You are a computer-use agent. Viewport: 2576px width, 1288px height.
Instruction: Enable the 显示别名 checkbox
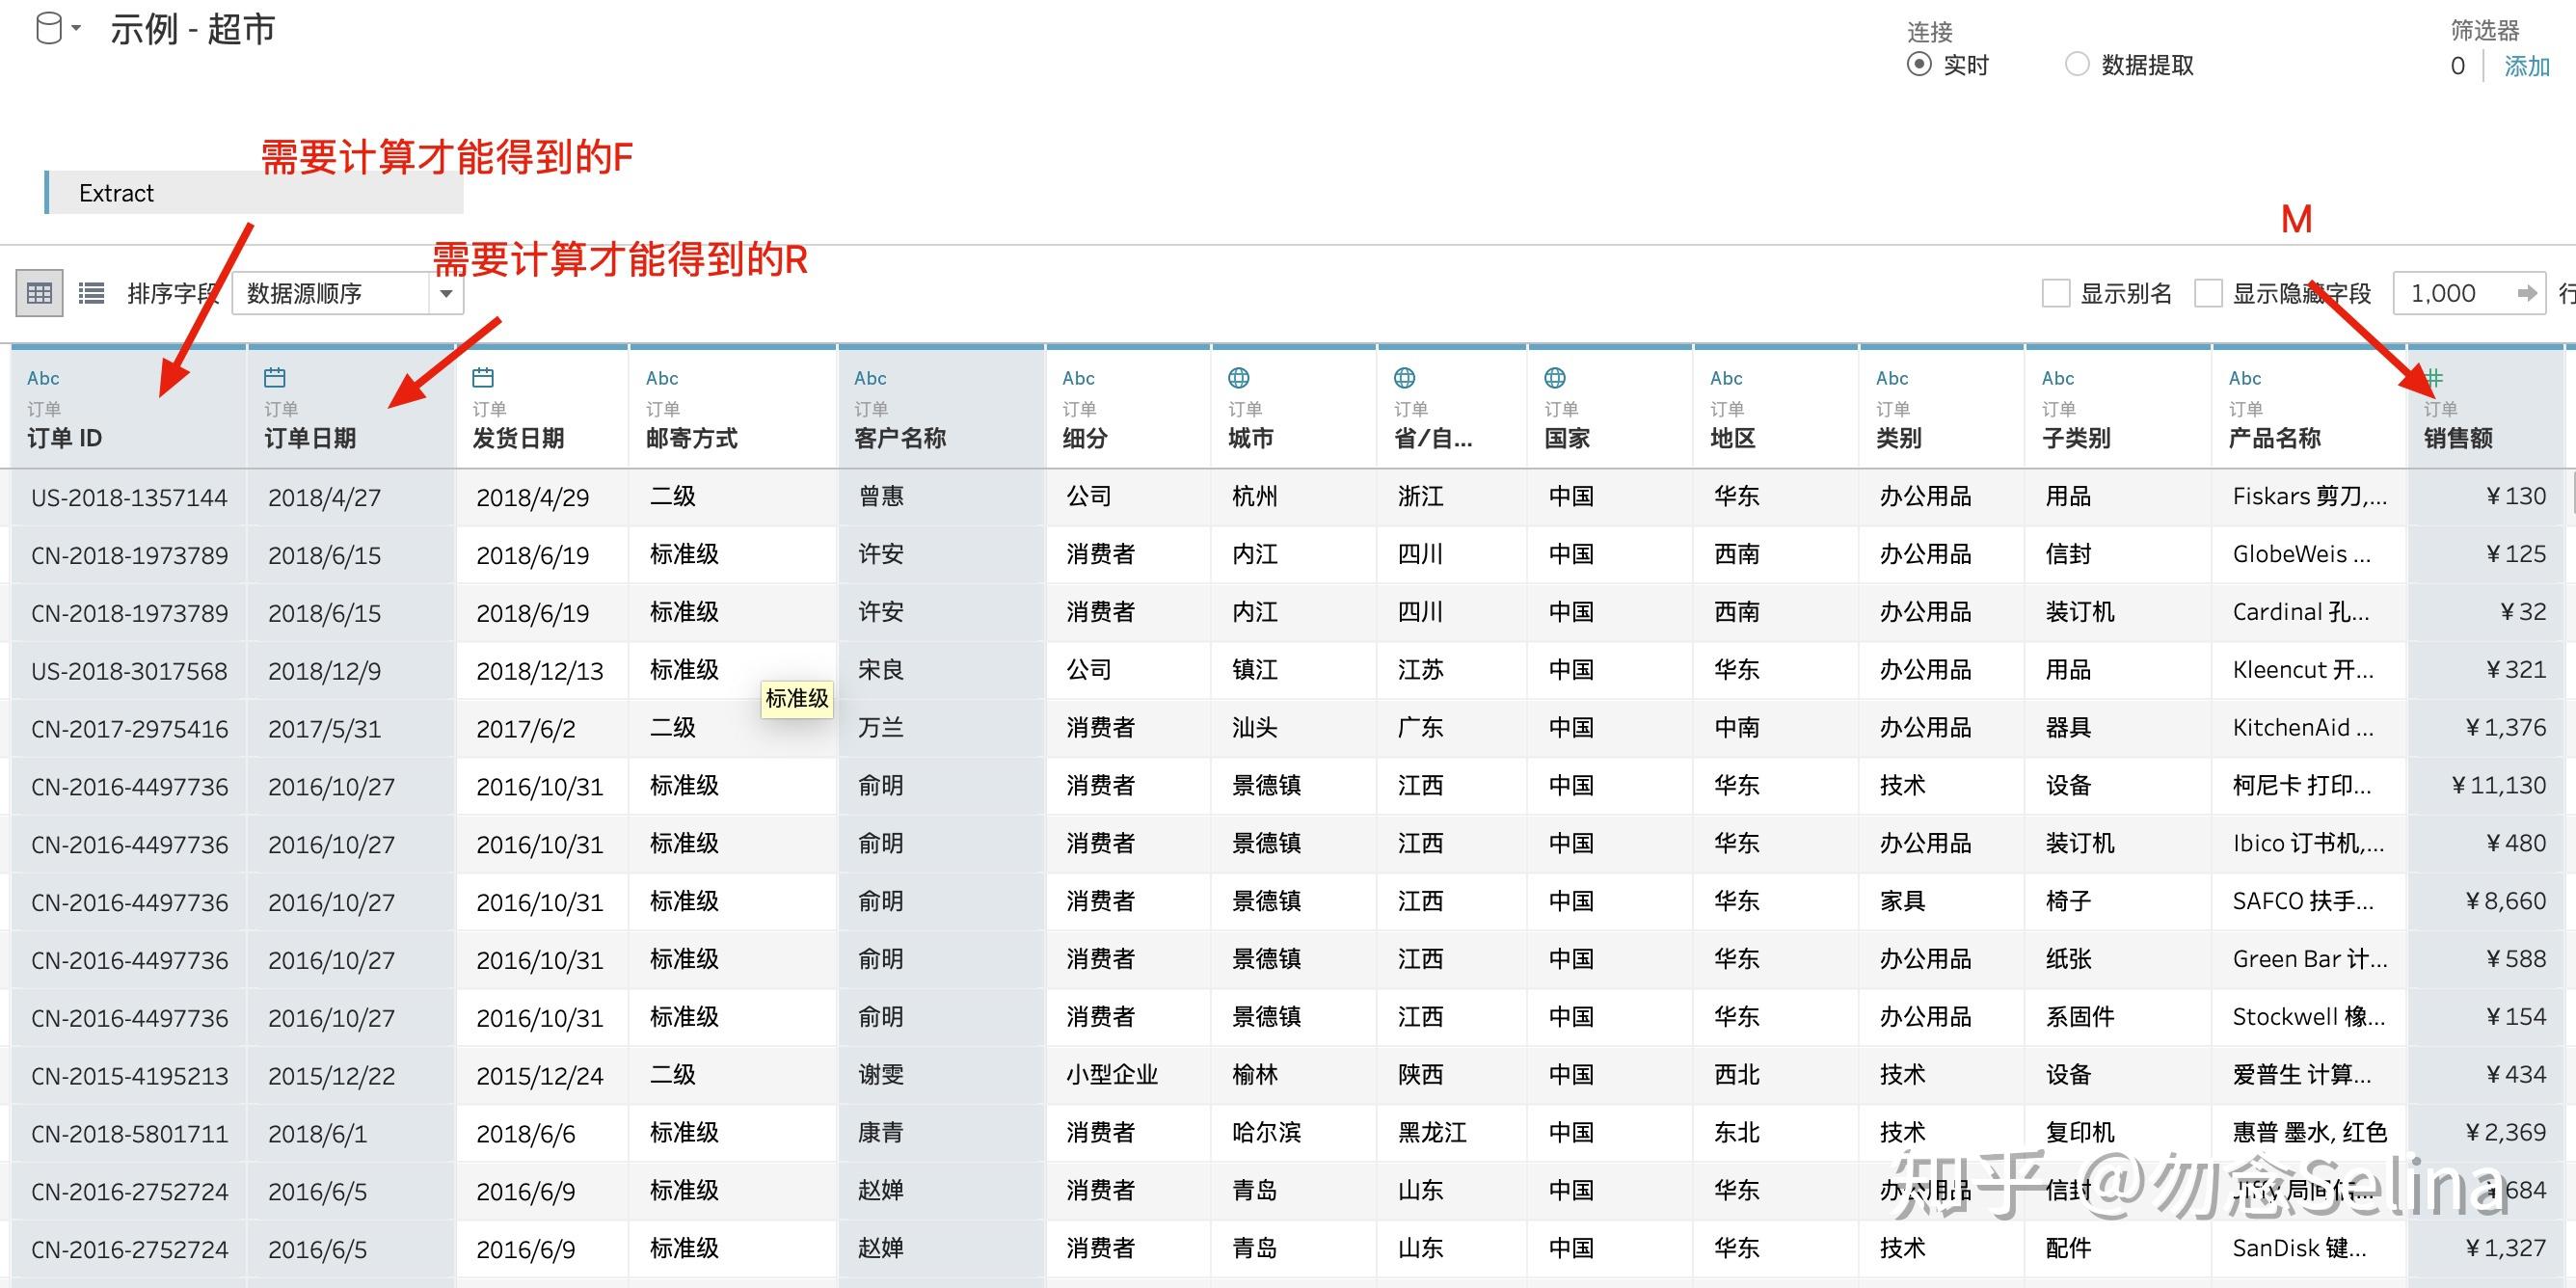click(x=2055, y=292)
